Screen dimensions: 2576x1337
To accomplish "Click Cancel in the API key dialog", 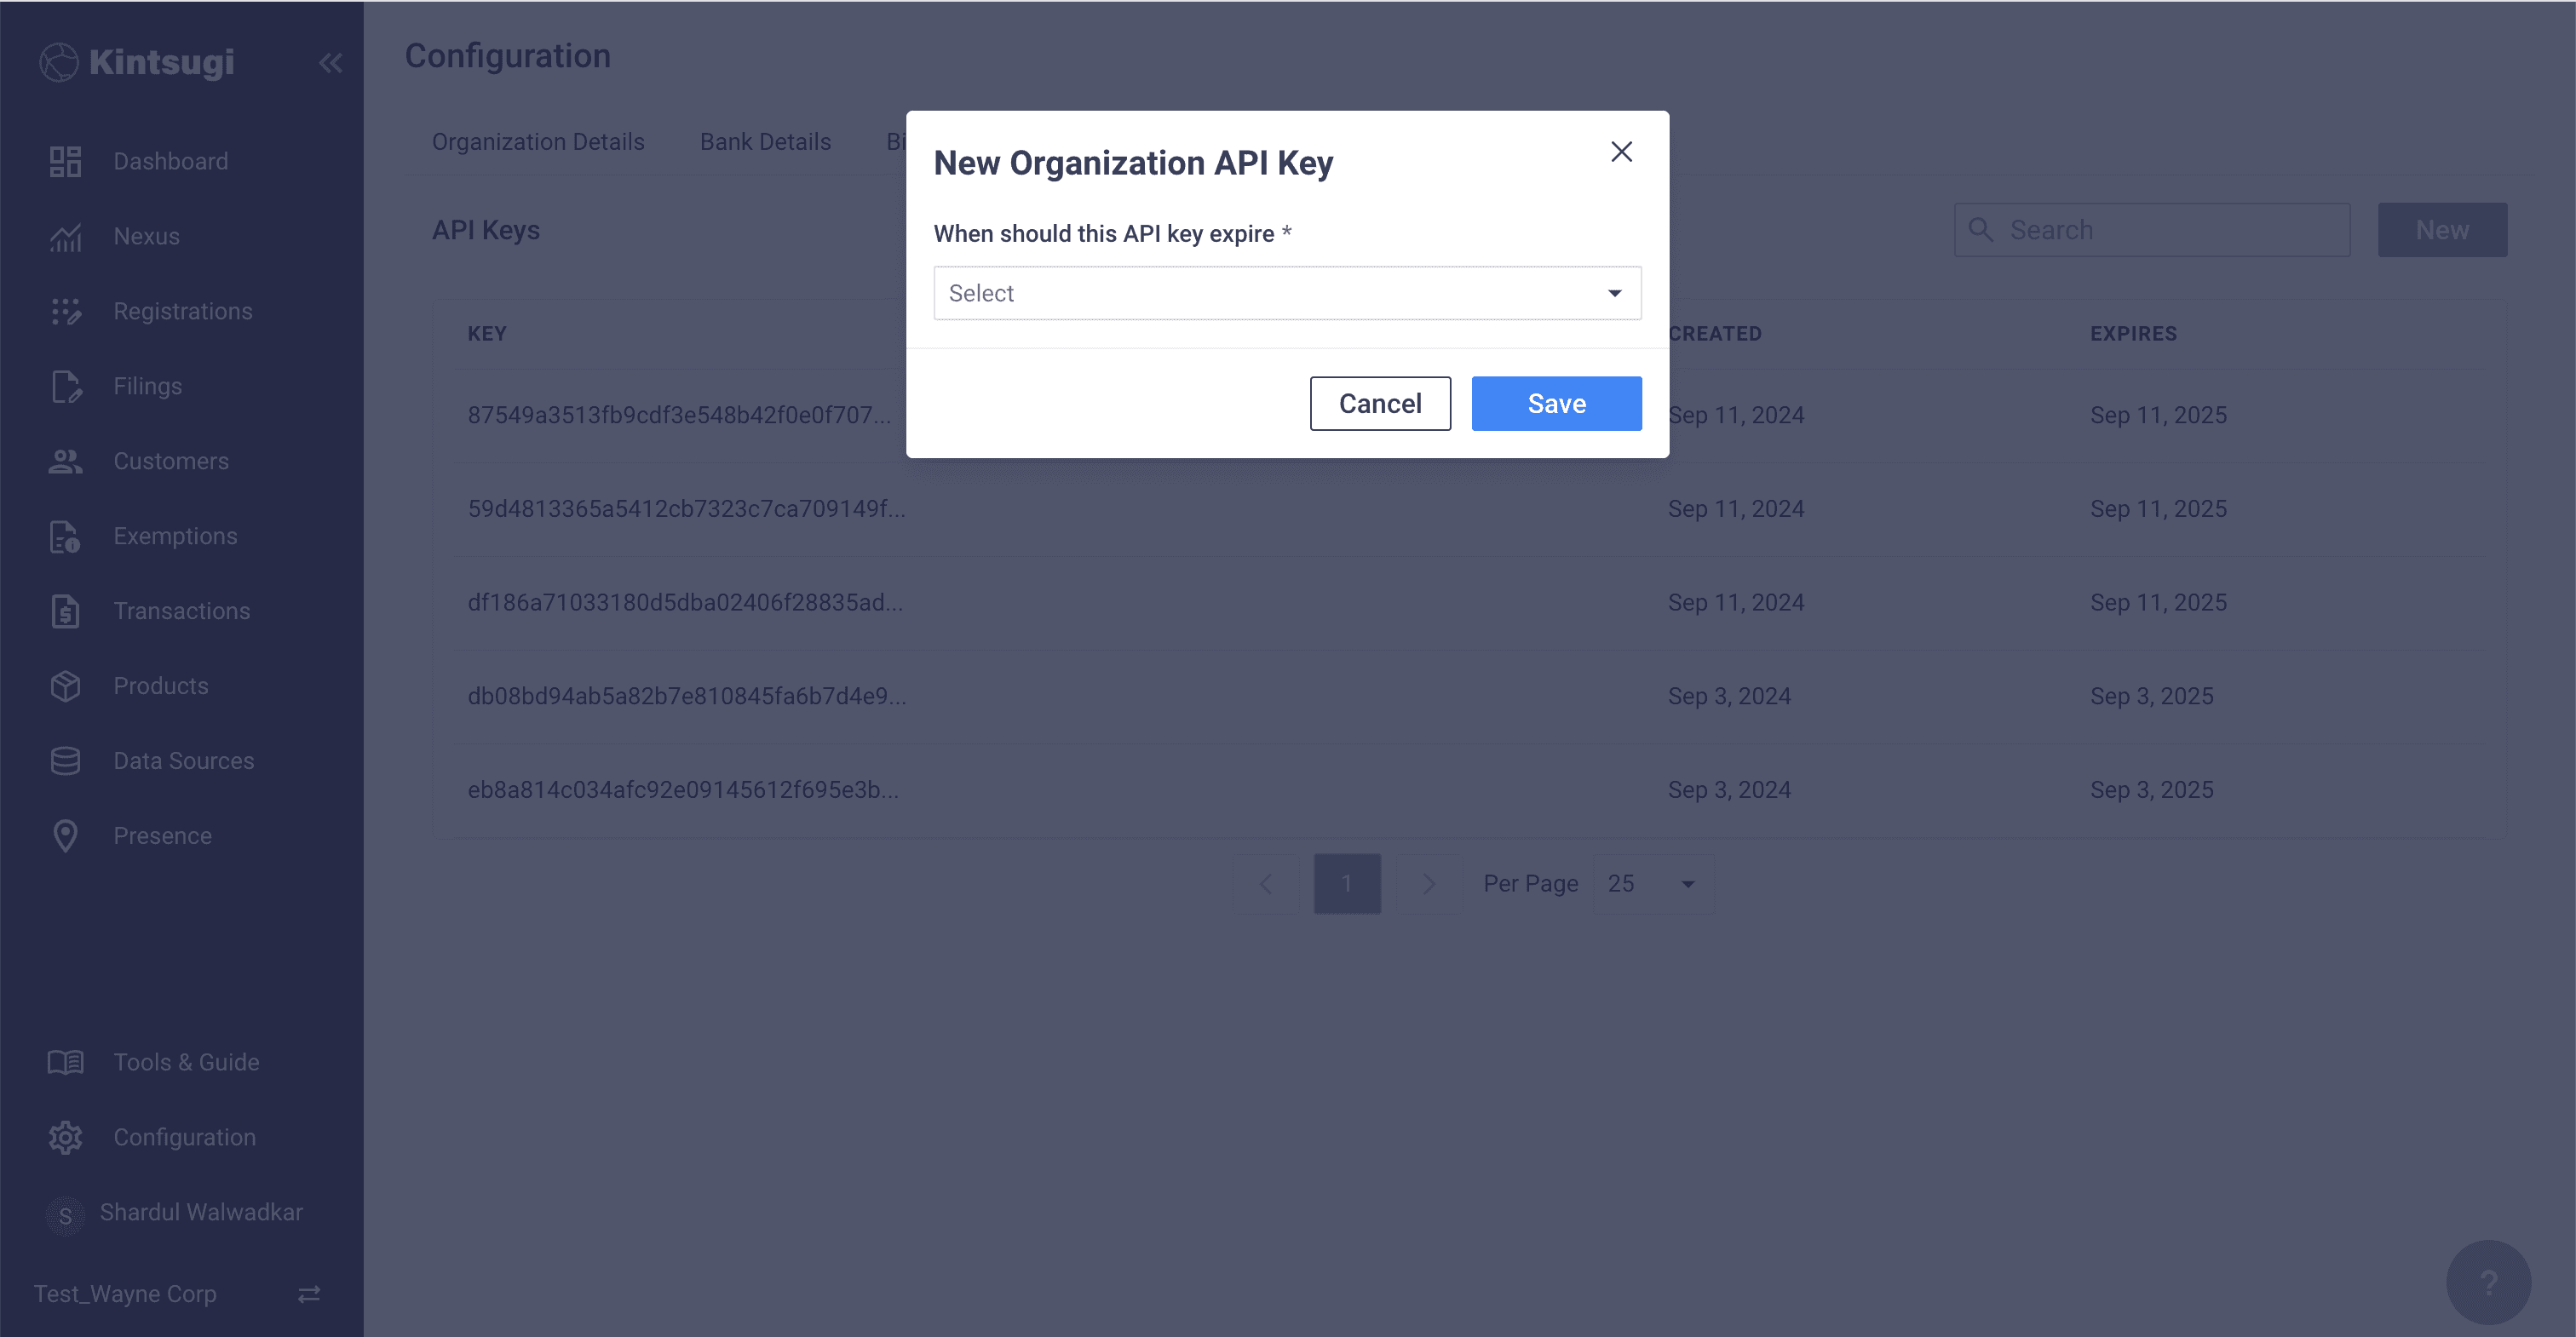I will point(1380,404).
